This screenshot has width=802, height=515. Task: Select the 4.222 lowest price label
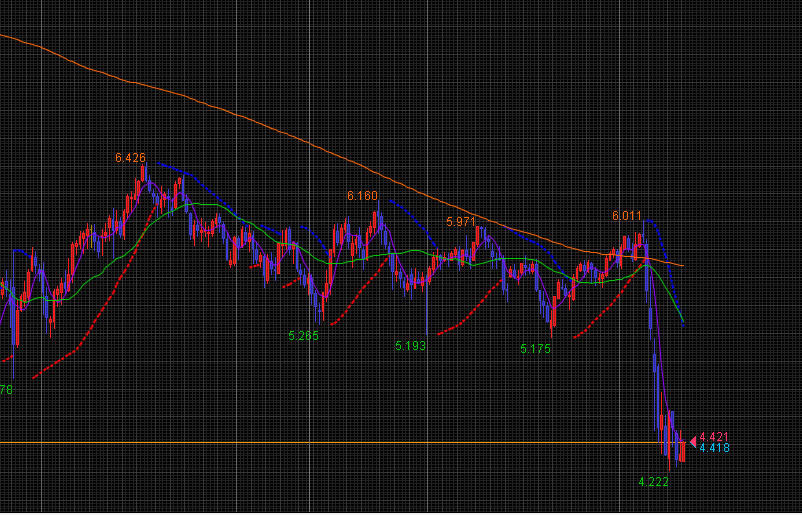point(653,481)
